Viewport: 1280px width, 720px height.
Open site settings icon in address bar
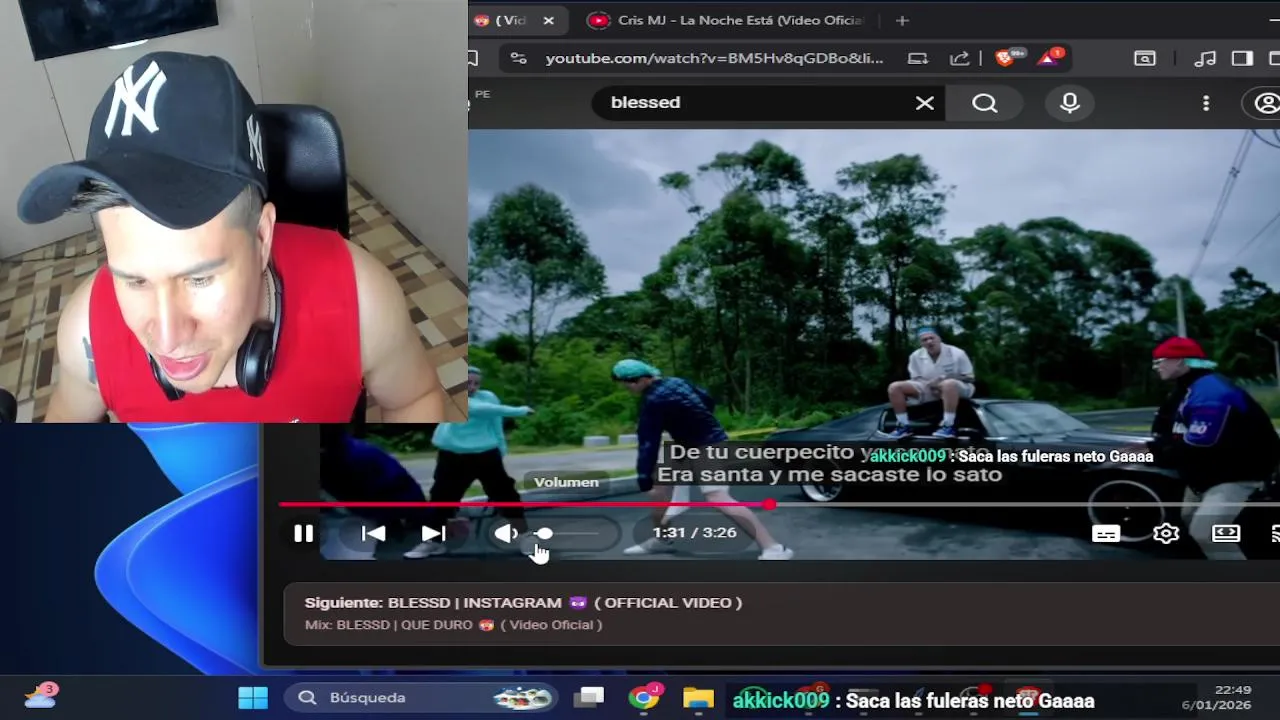518,58
